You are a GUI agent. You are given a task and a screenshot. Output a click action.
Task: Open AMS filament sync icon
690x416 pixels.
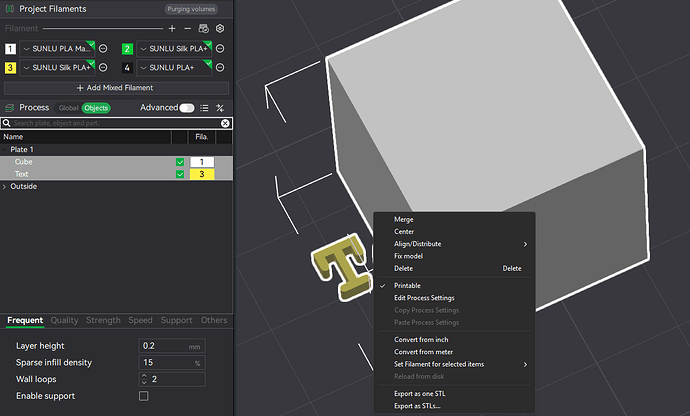203,29
